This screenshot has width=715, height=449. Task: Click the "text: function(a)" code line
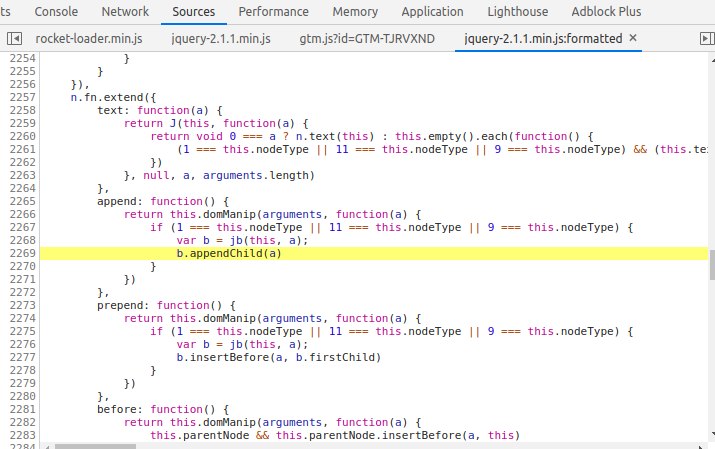click(x=160, y=110)
